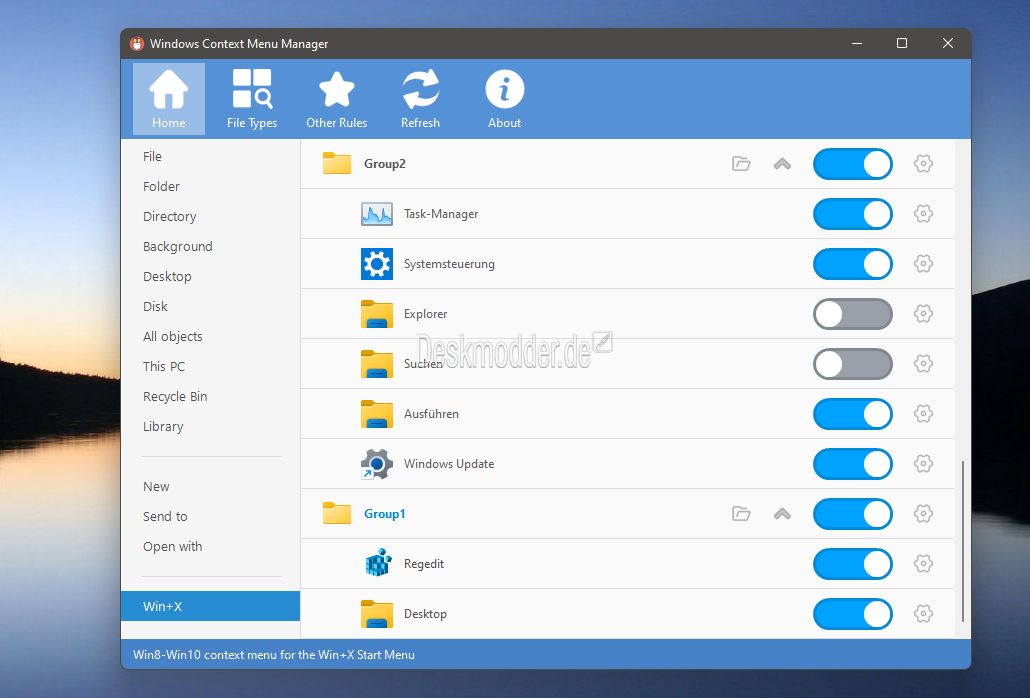Click the Group1 label

[x=385, y=513]
